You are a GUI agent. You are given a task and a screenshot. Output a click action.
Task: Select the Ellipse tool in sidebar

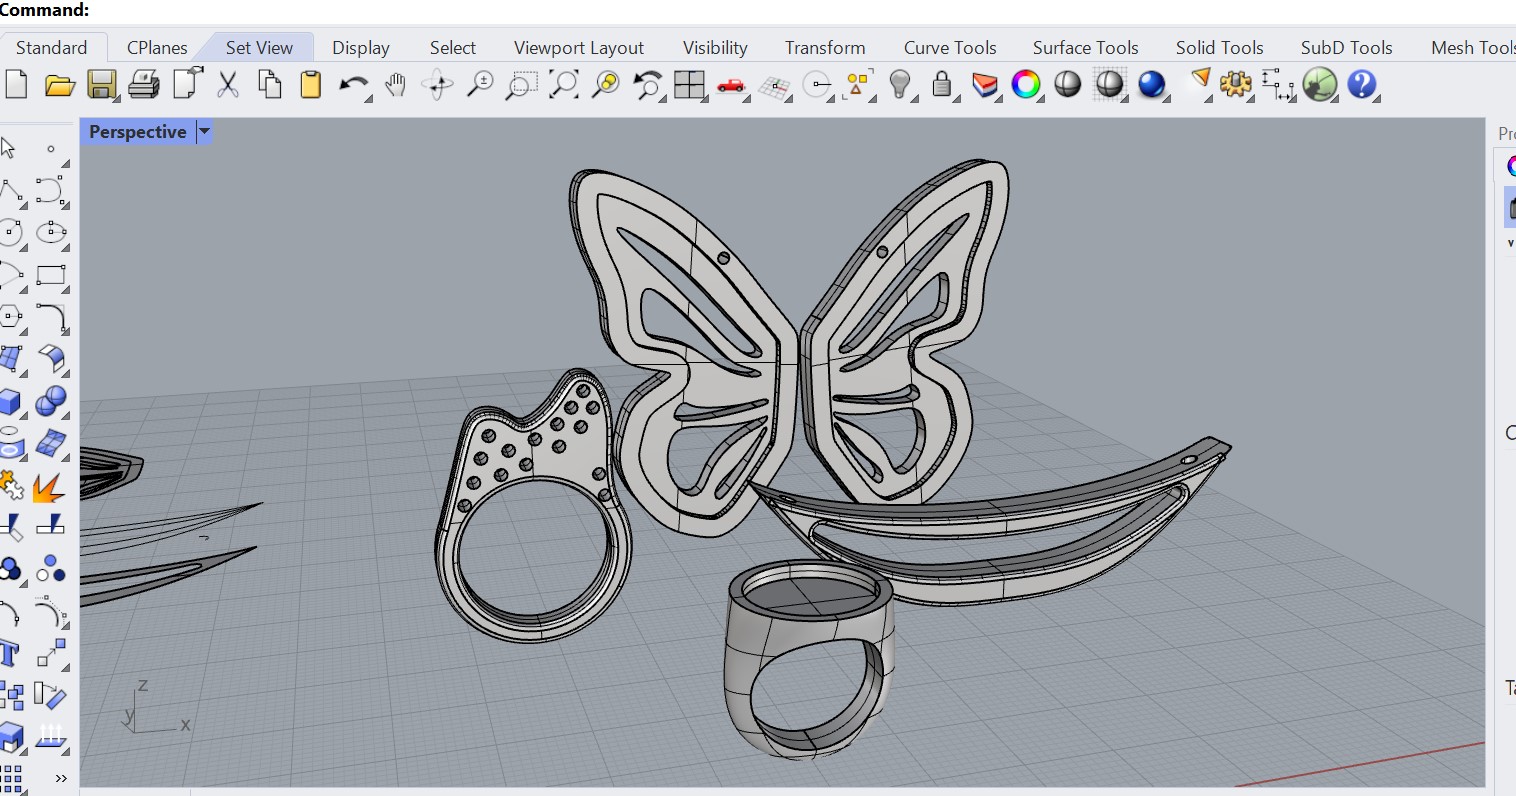(51, 233)
